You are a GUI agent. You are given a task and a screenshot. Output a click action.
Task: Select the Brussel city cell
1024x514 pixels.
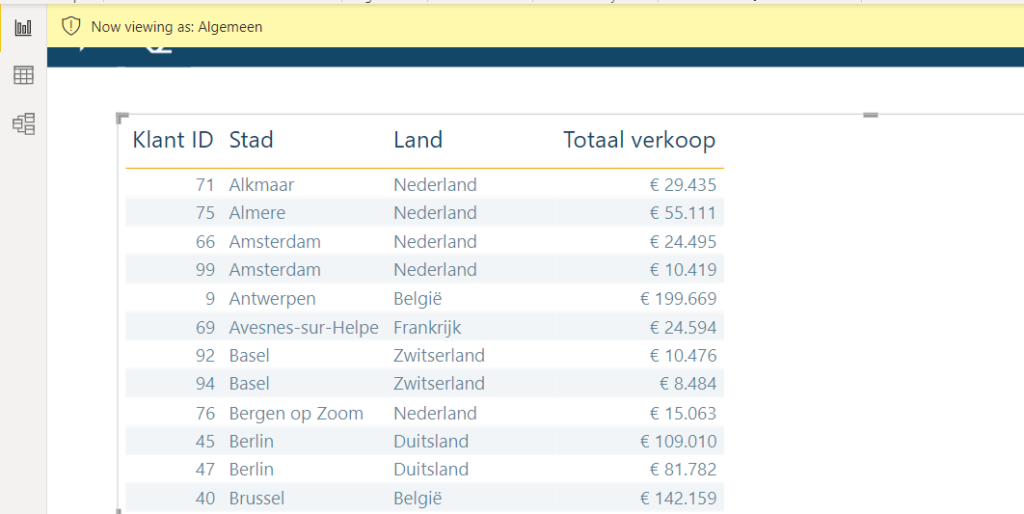257,498
